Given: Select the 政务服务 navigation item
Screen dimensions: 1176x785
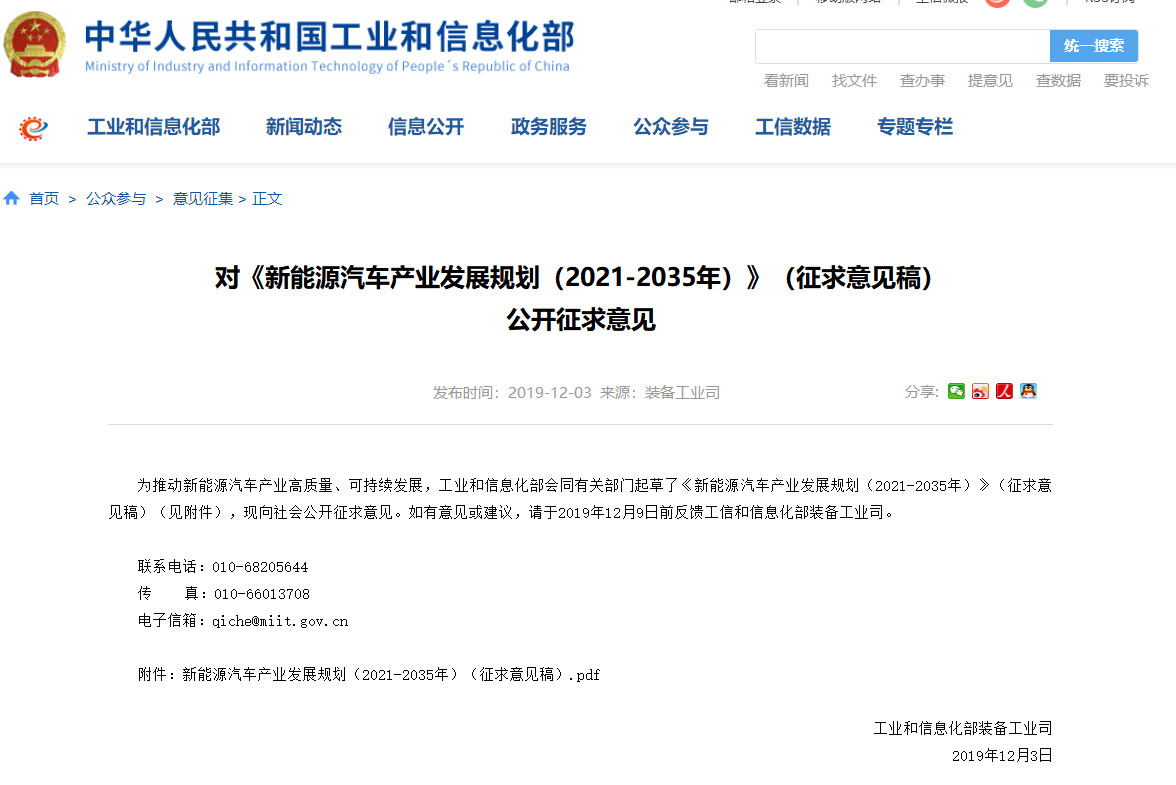Looking at the screenshot, I should coord(548,127).
